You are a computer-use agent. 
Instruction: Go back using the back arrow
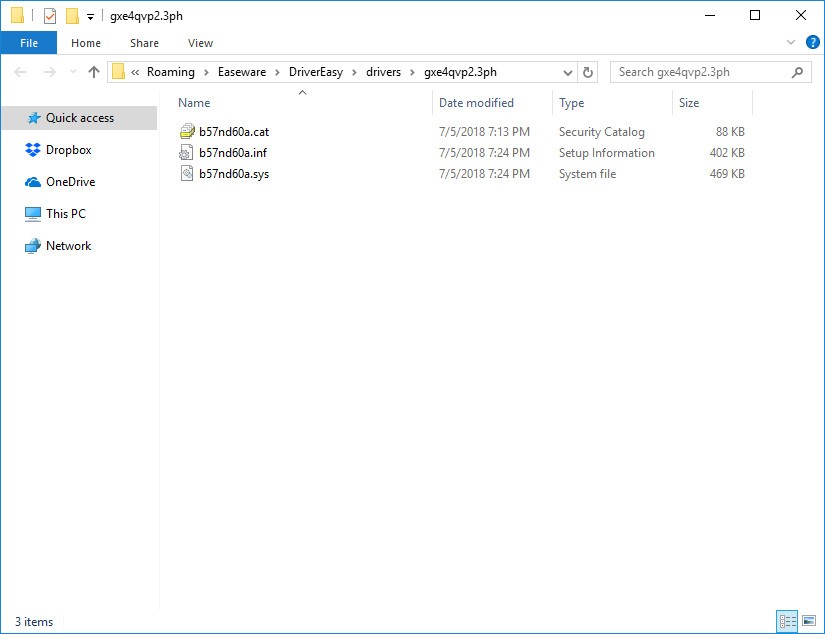point(20,71)
